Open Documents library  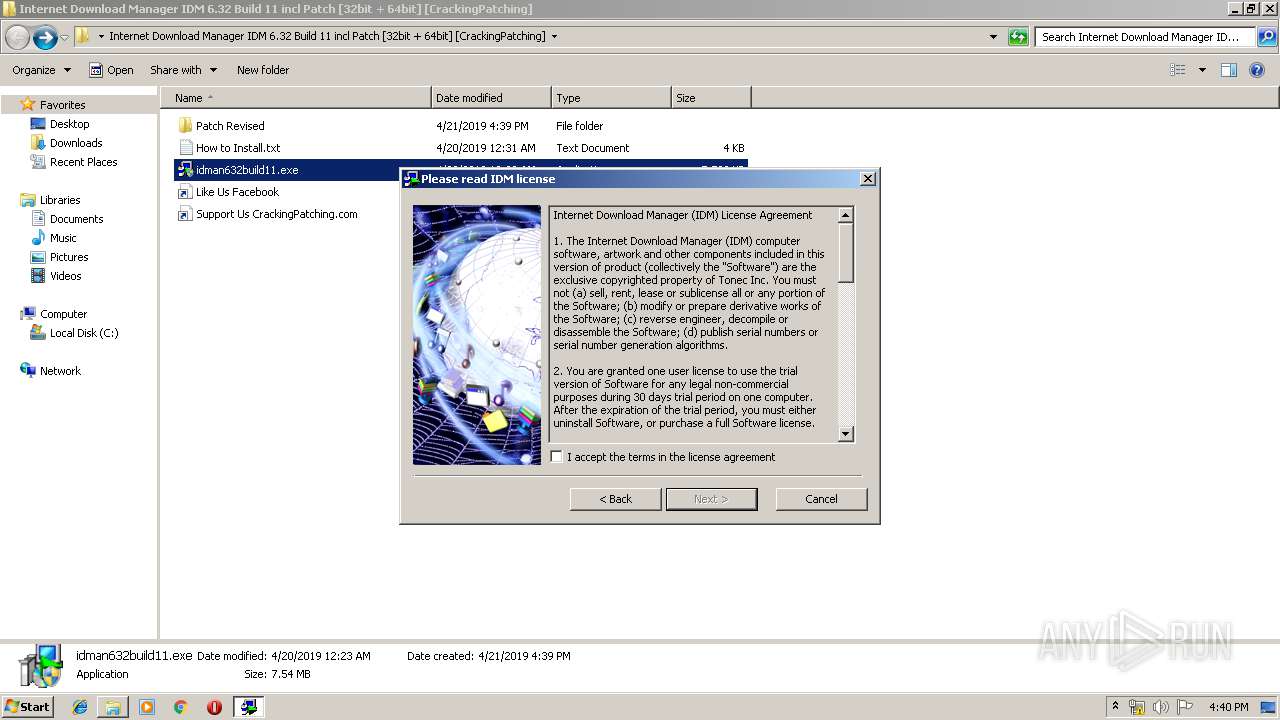pos(76,219)
